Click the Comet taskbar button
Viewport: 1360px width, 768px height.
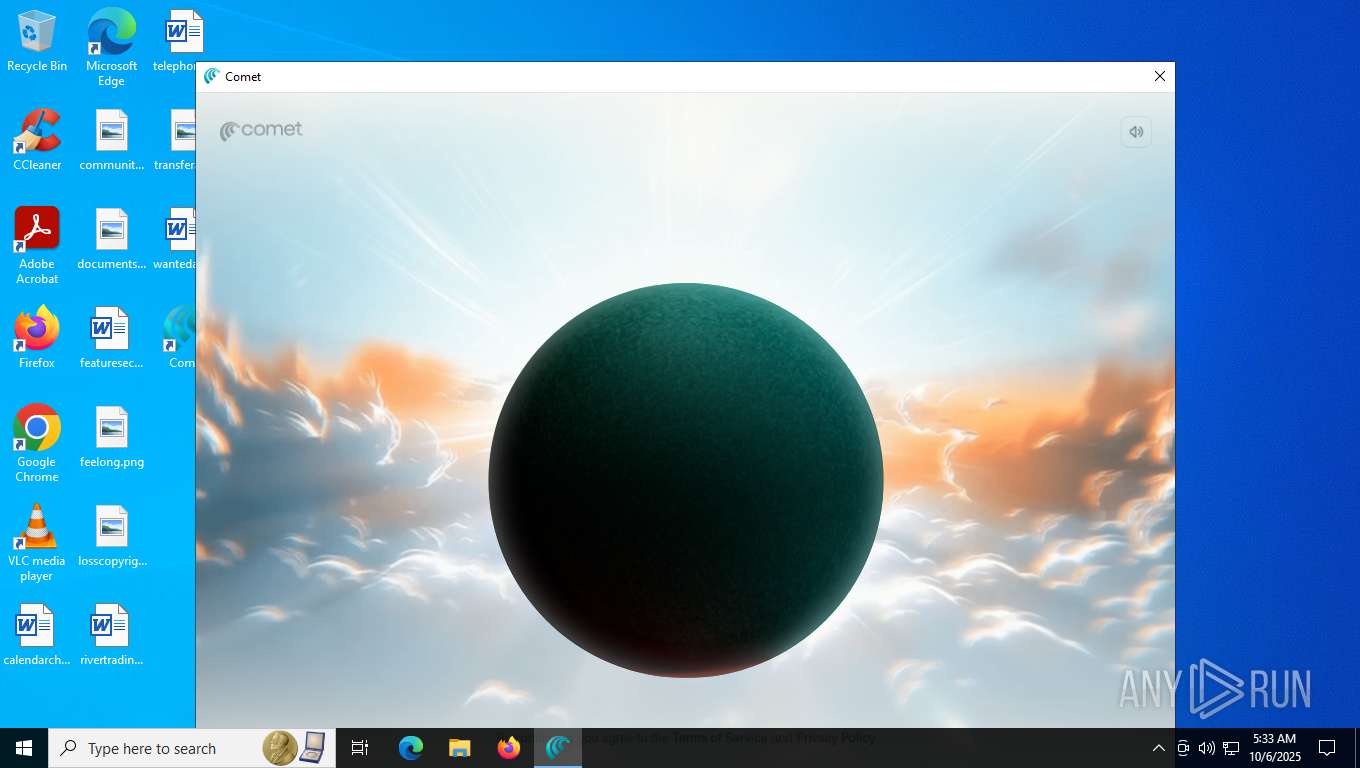pyautogui.click(x=558, y=748)
